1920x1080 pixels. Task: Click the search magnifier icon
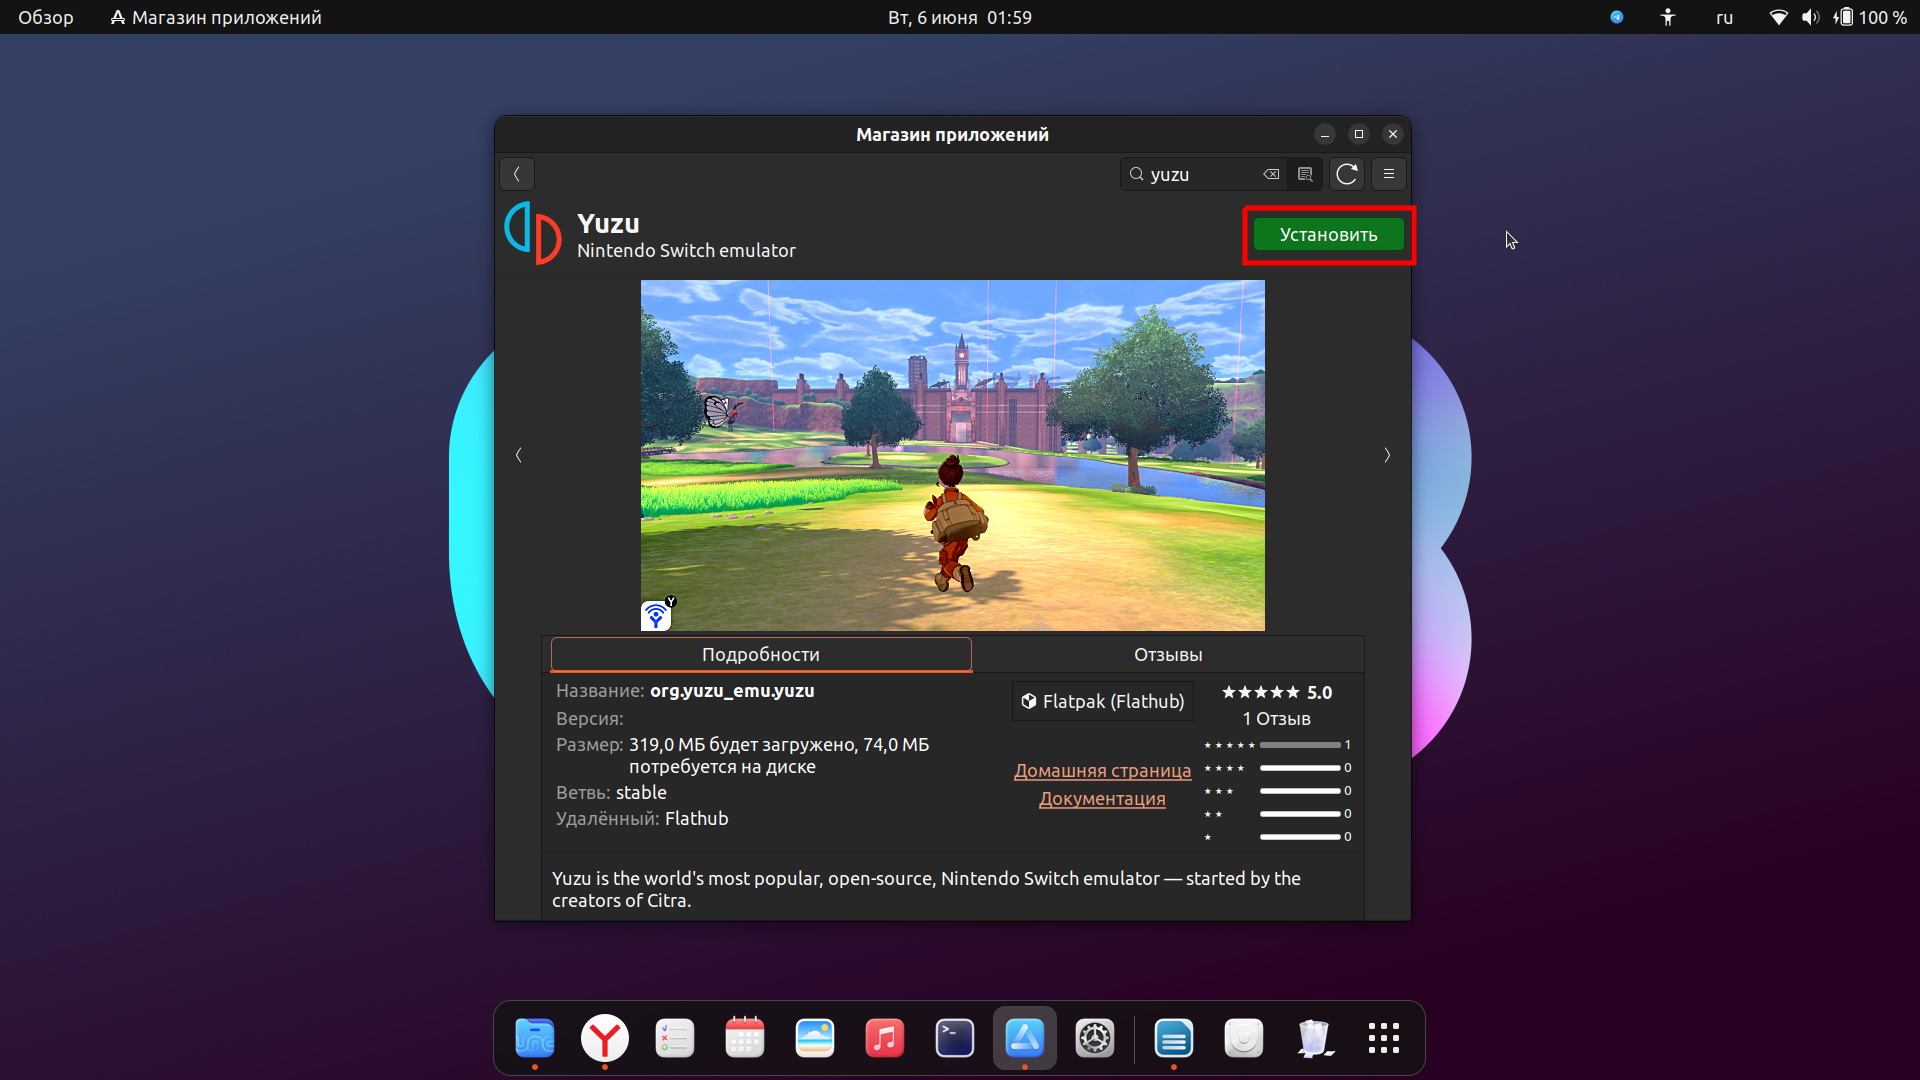[1137, 174]
